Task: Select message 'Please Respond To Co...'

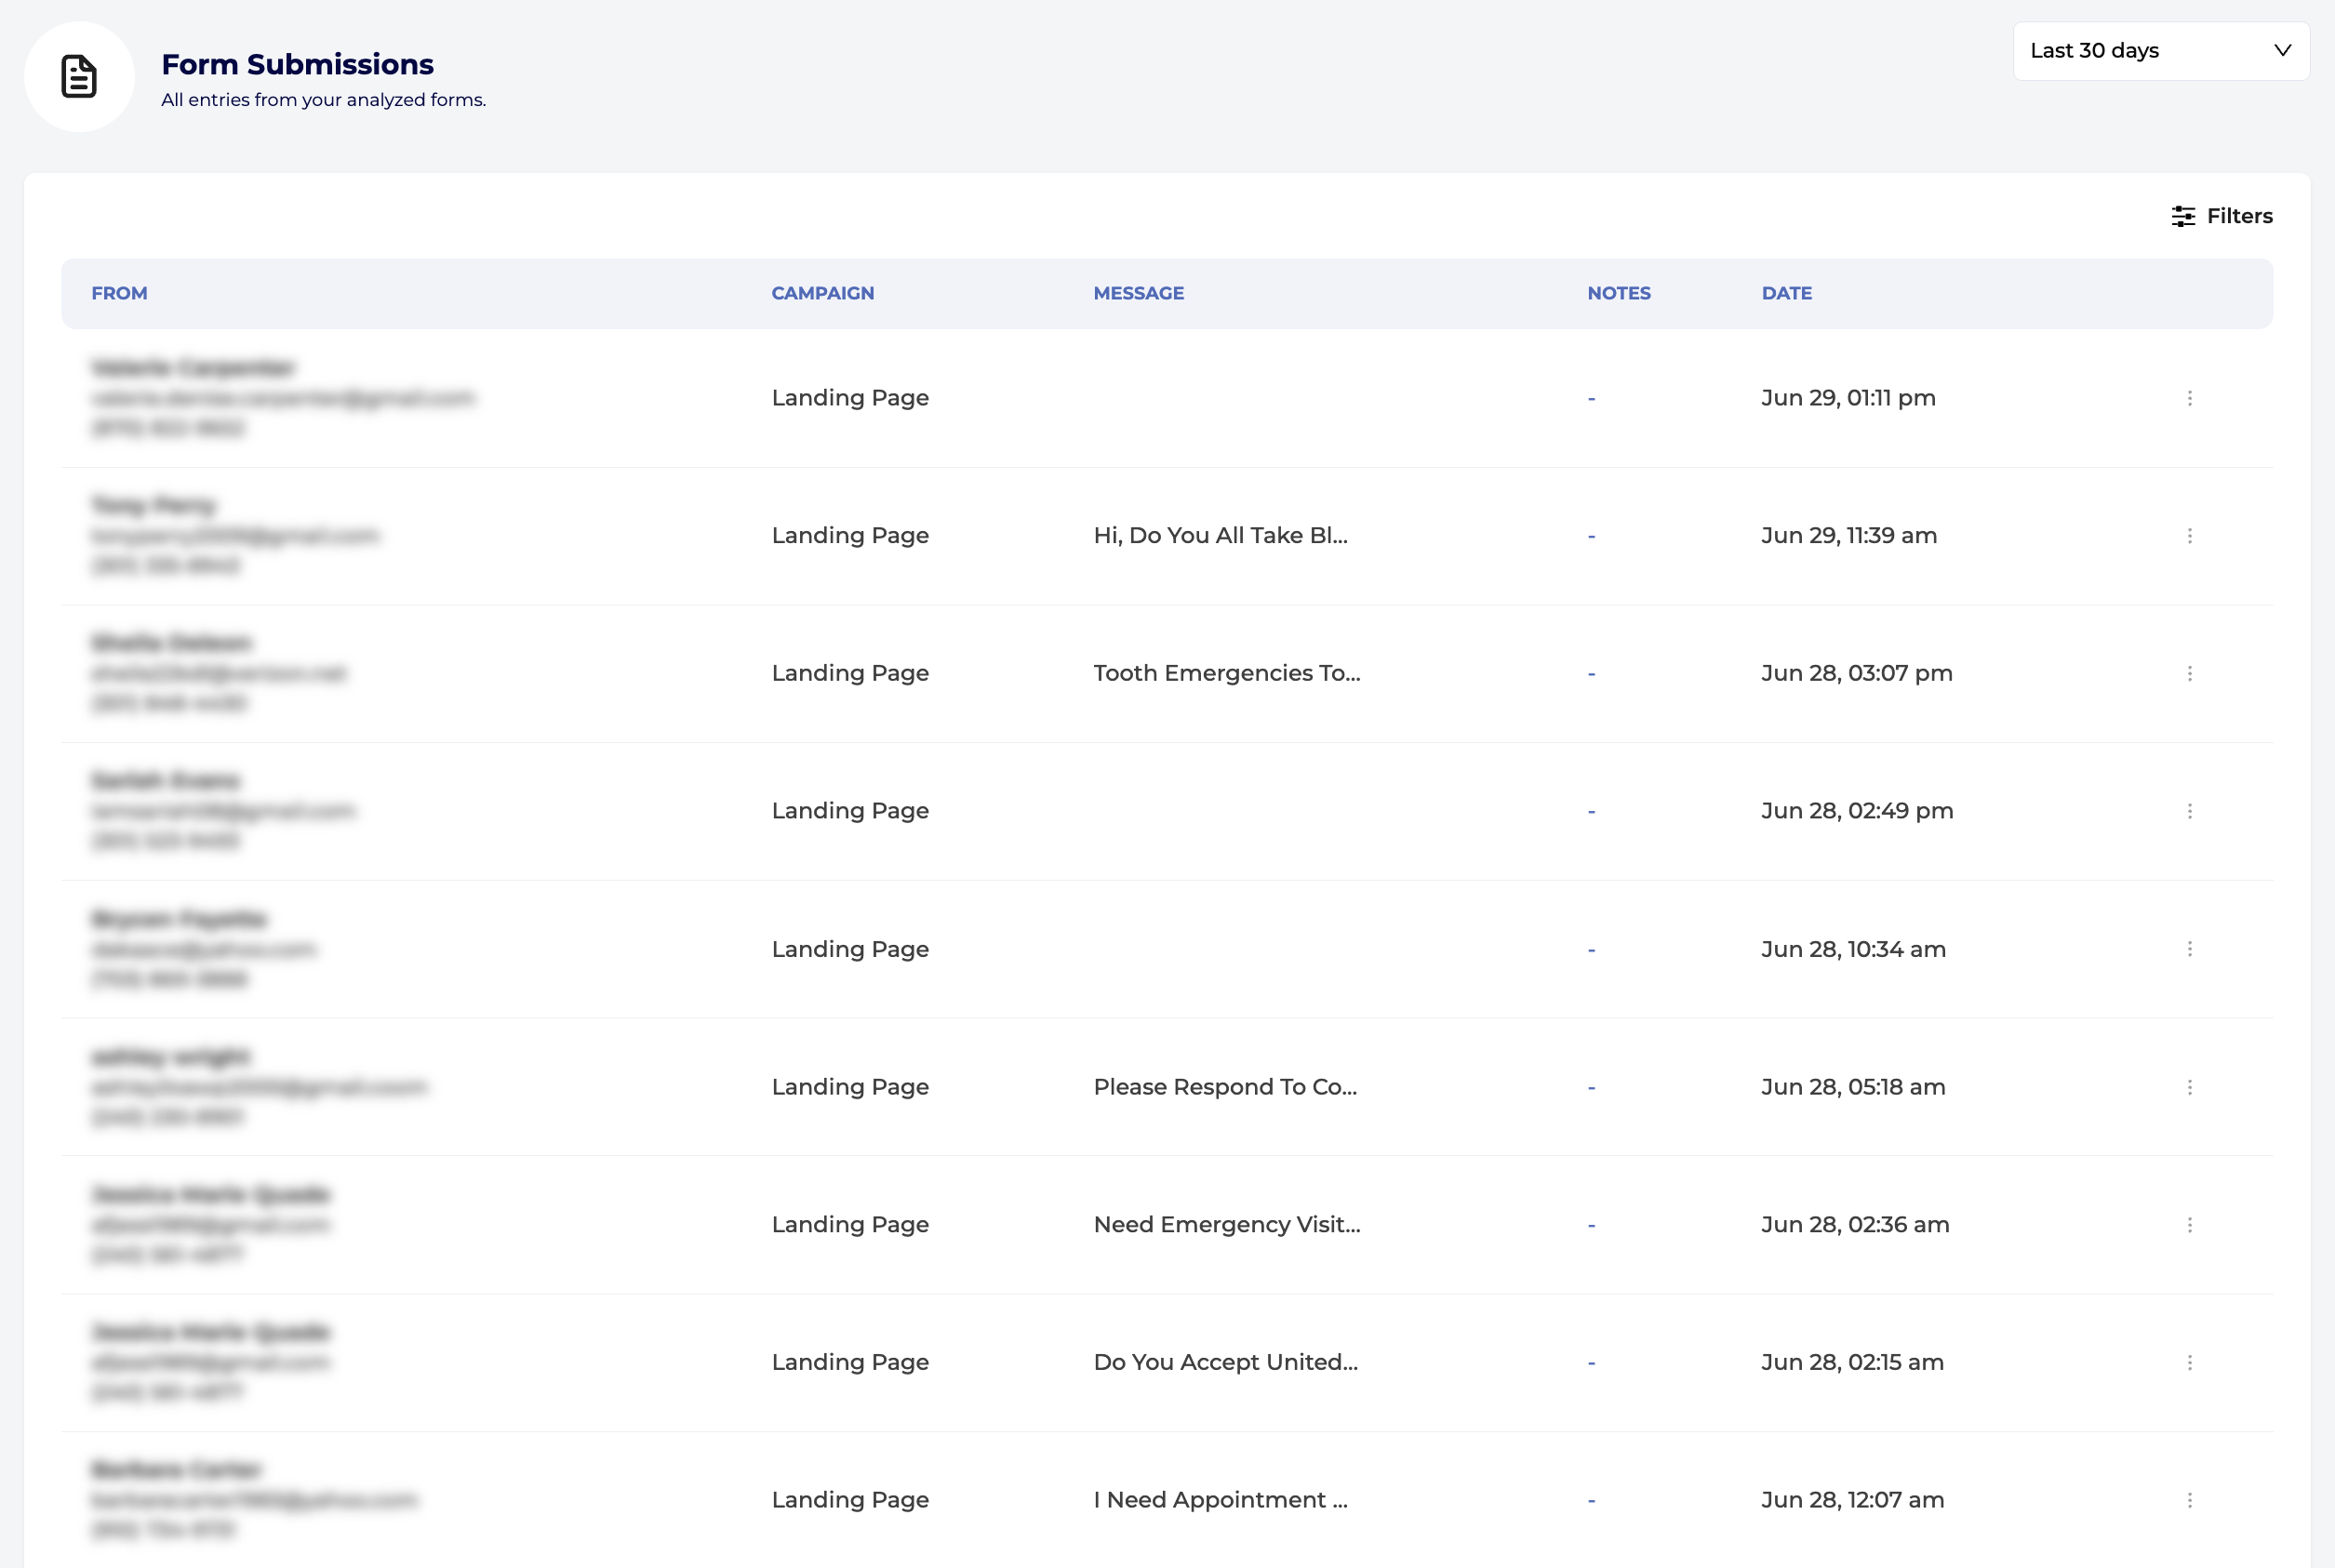Action: tap(1225, 1087)
